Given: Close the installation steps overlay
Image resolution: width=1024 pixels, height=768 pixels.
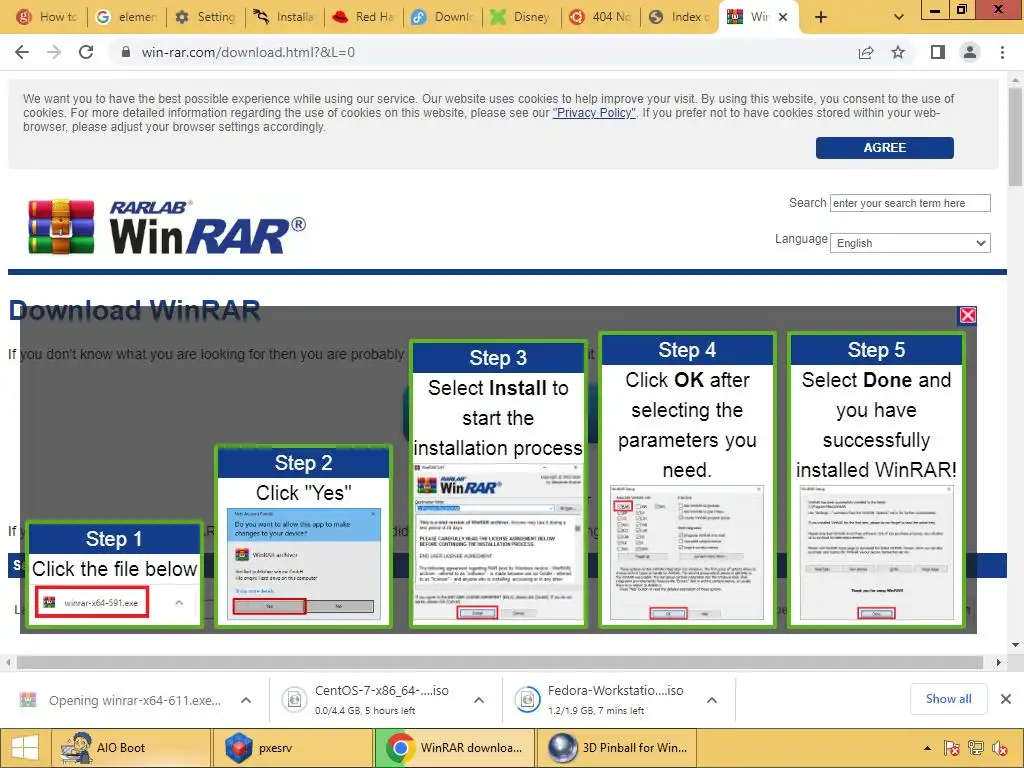Looking at the screenshot, I should (x=967, y=315).
